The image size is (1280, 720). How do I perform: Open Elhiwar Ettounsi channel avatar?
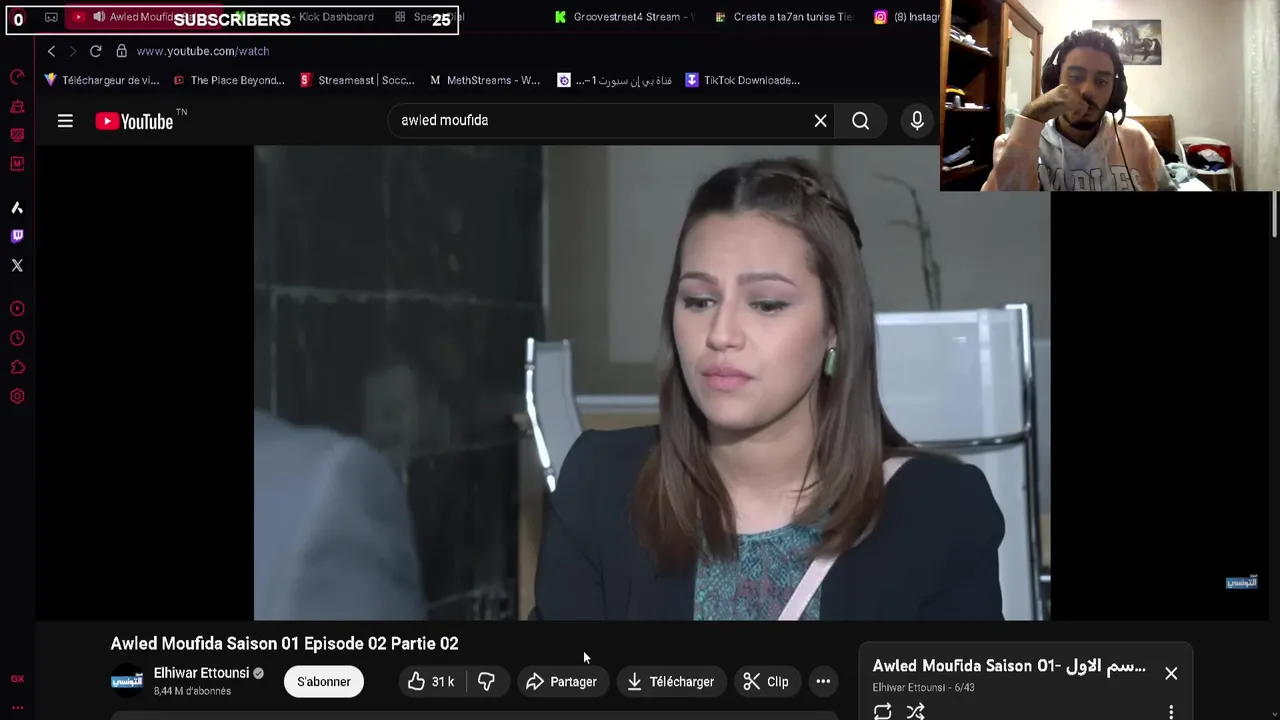point(127,681)
